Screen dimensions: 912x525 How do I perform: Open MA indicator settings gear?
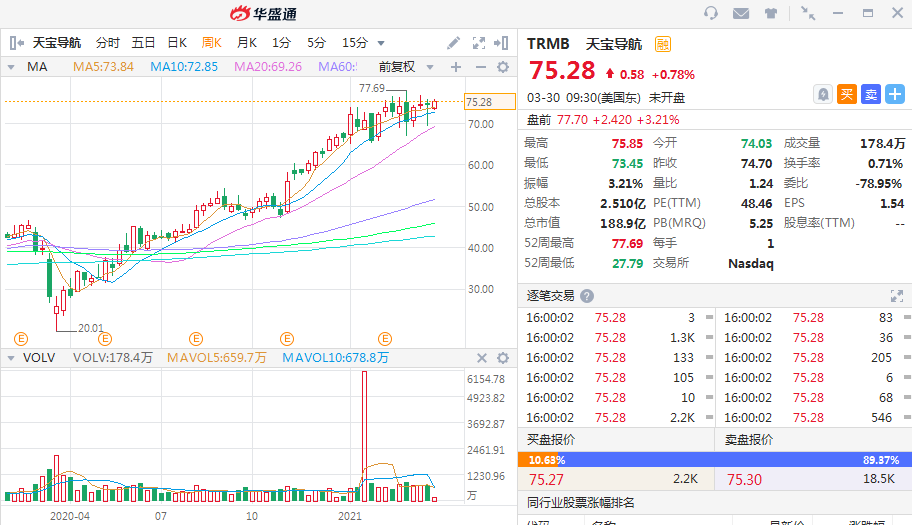click(x=503, y=67)
